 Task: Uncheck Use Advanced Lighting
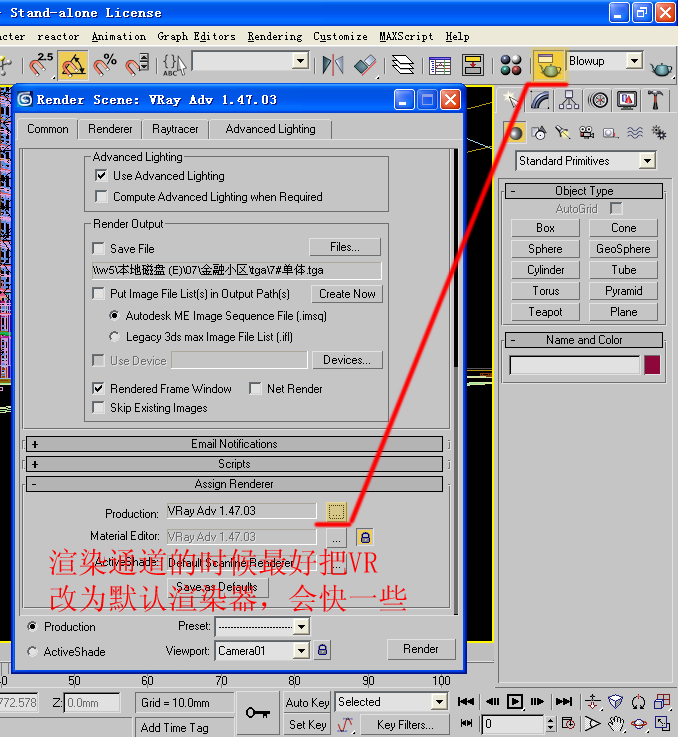pos(101,176)
